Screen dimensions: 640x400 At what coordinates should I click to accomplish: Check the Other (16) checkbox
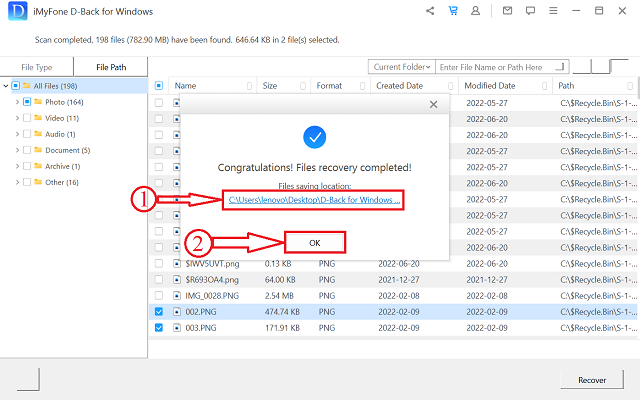(27, 182)
